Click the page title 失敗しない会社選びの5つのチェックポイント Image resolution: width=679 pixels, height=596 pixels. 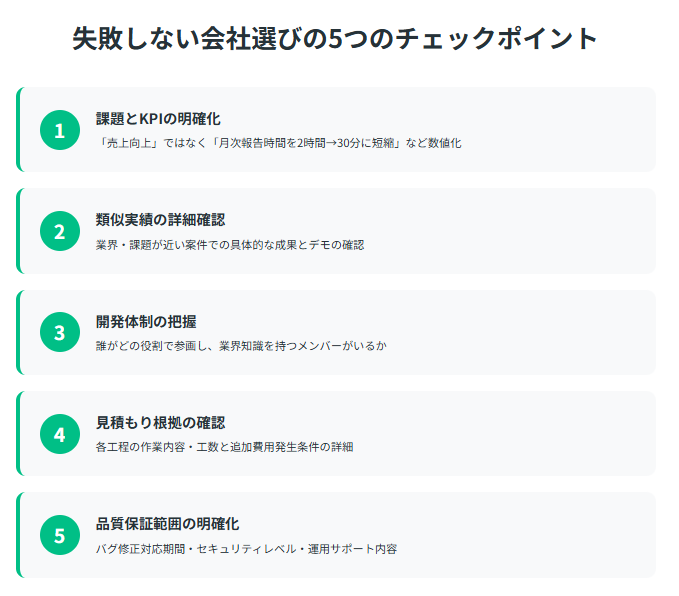335,39
